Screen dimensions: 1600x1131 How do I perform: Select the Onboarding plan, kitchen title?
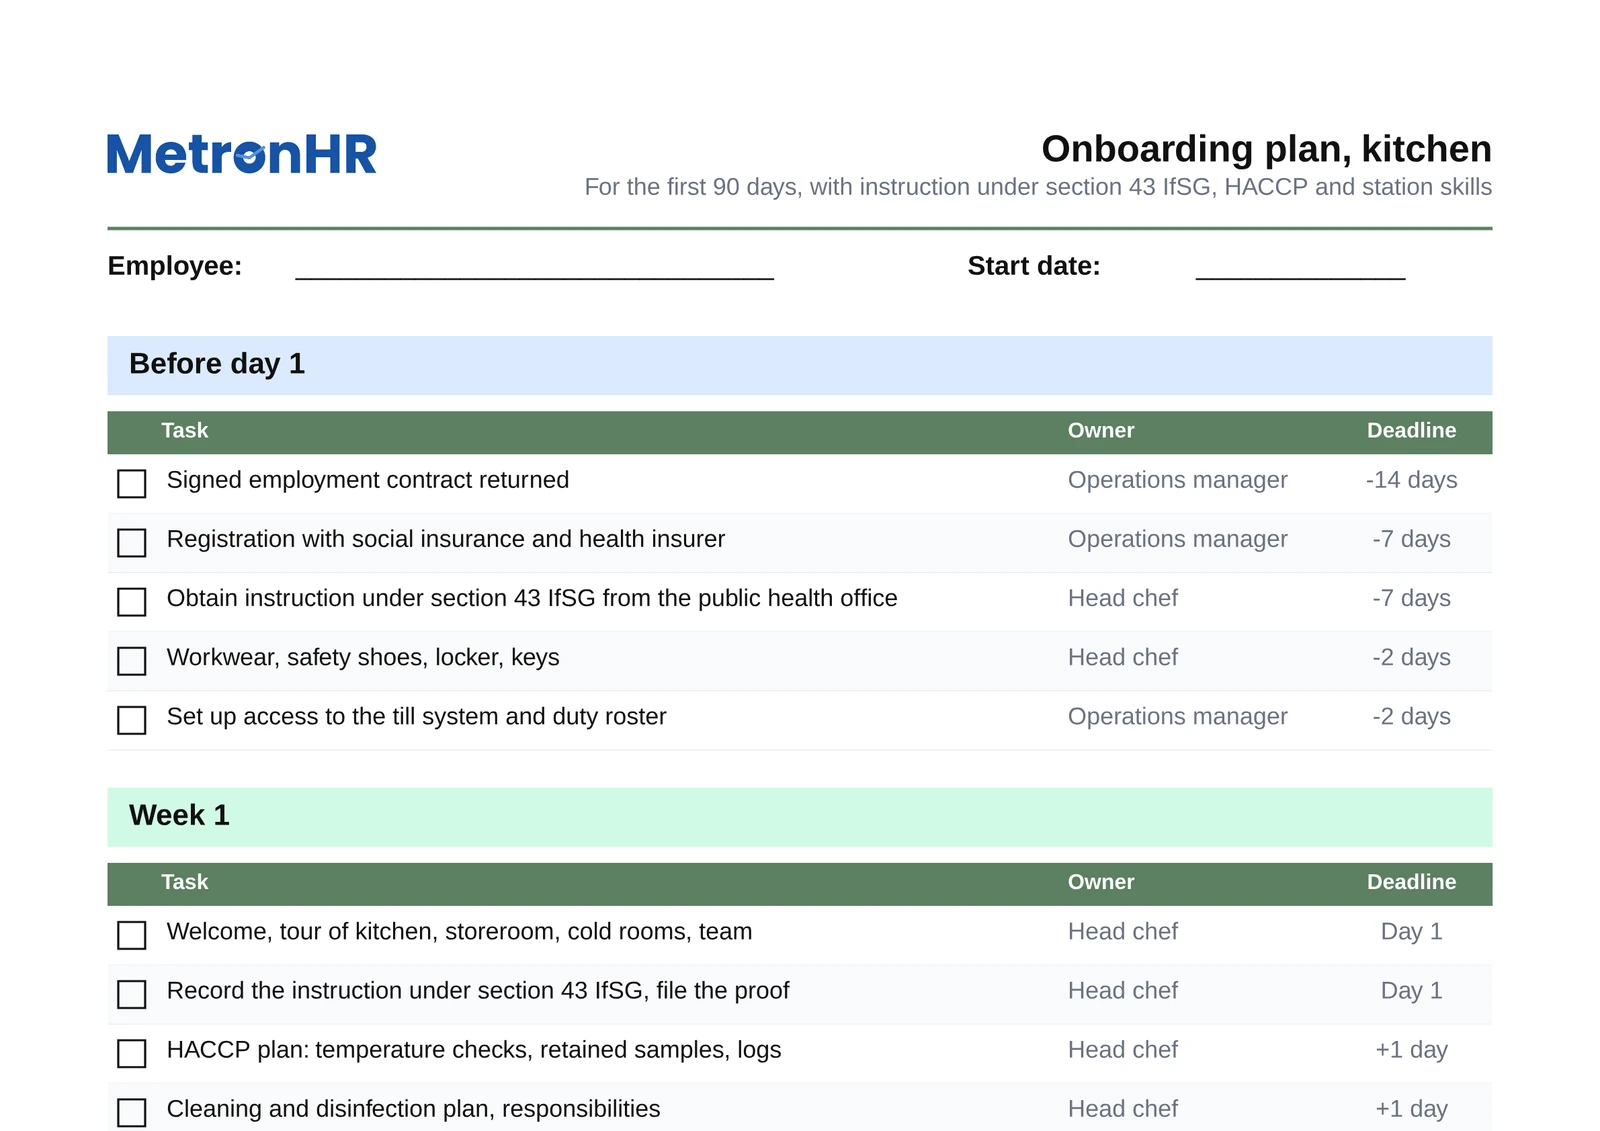pos(1266,149)
